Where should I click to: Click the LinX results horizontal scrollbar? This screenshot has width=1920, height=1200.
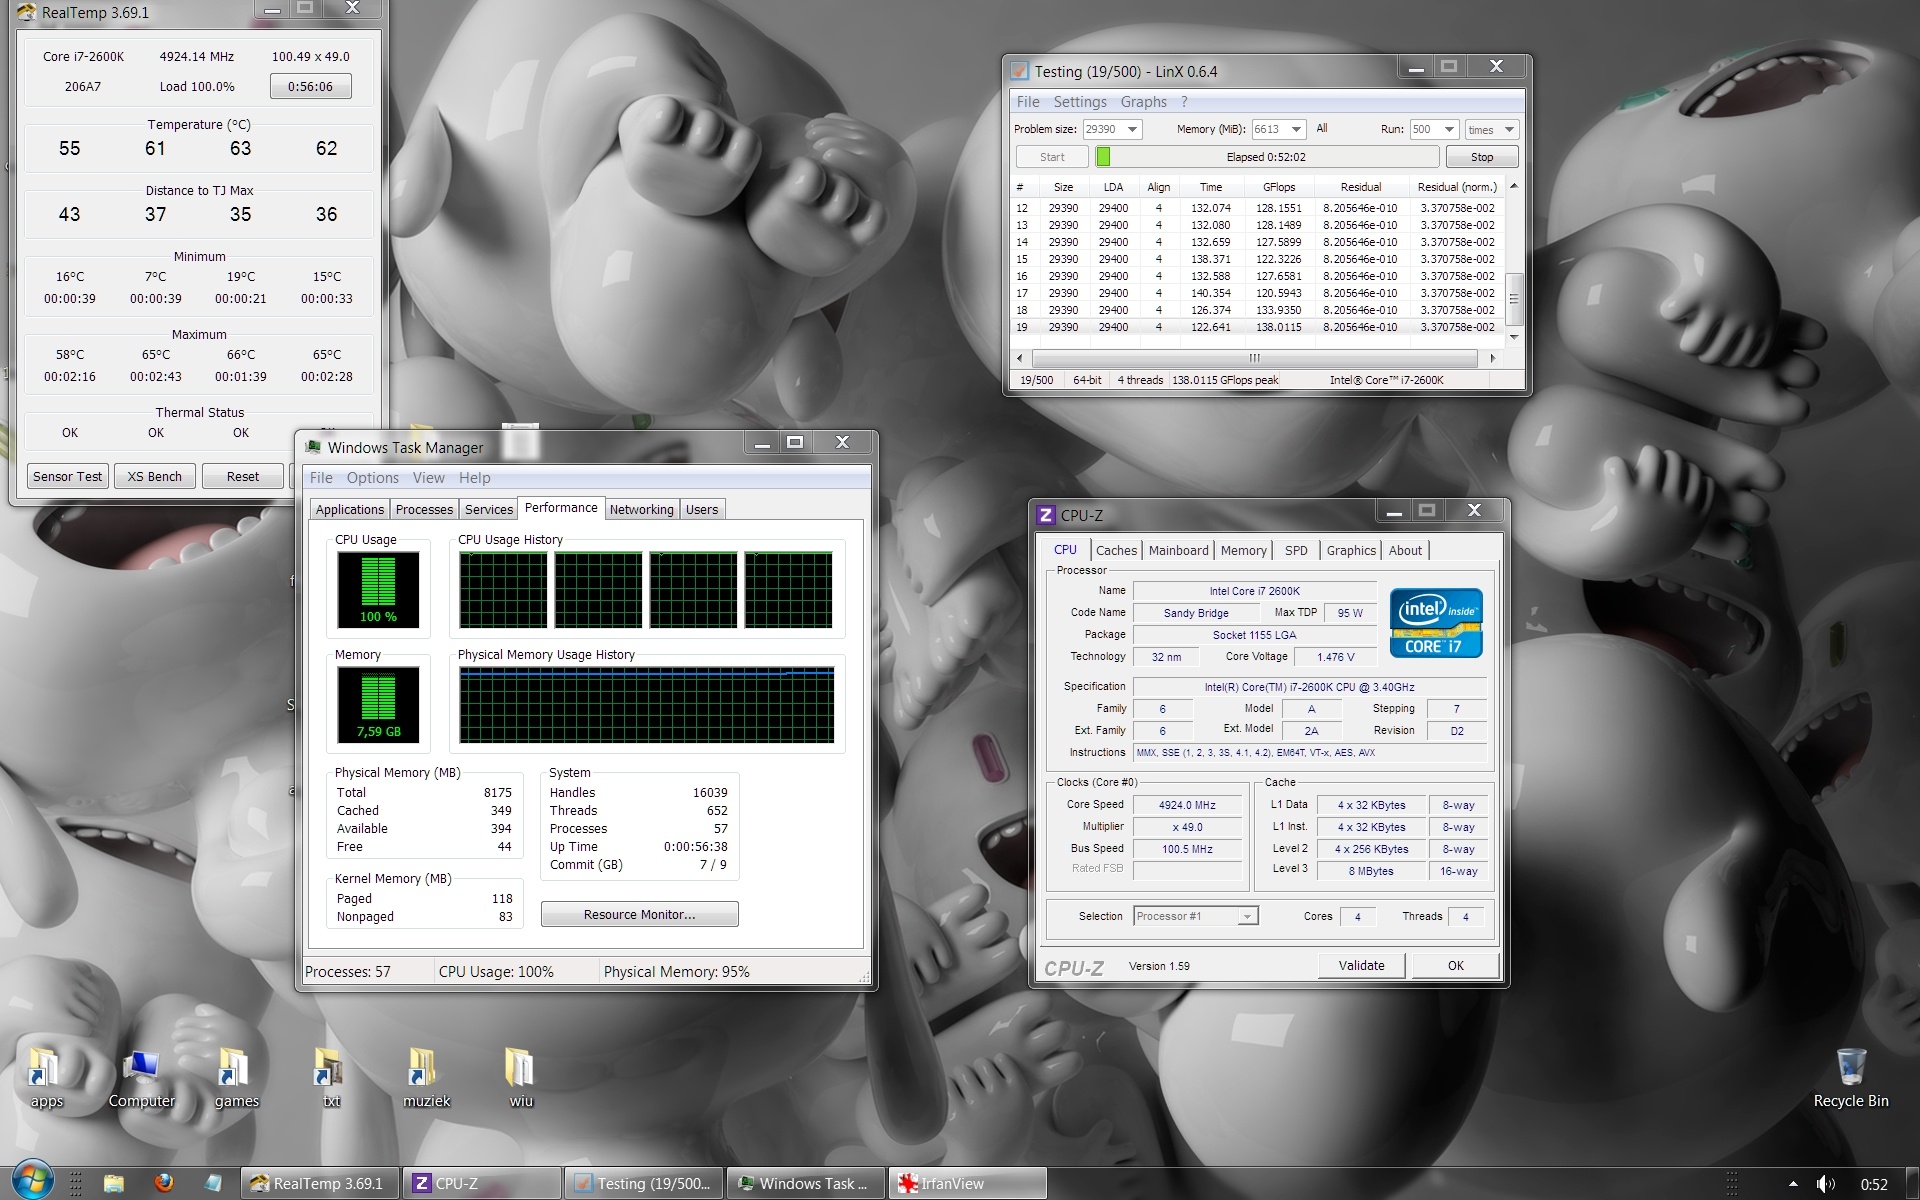point(1254,358)
